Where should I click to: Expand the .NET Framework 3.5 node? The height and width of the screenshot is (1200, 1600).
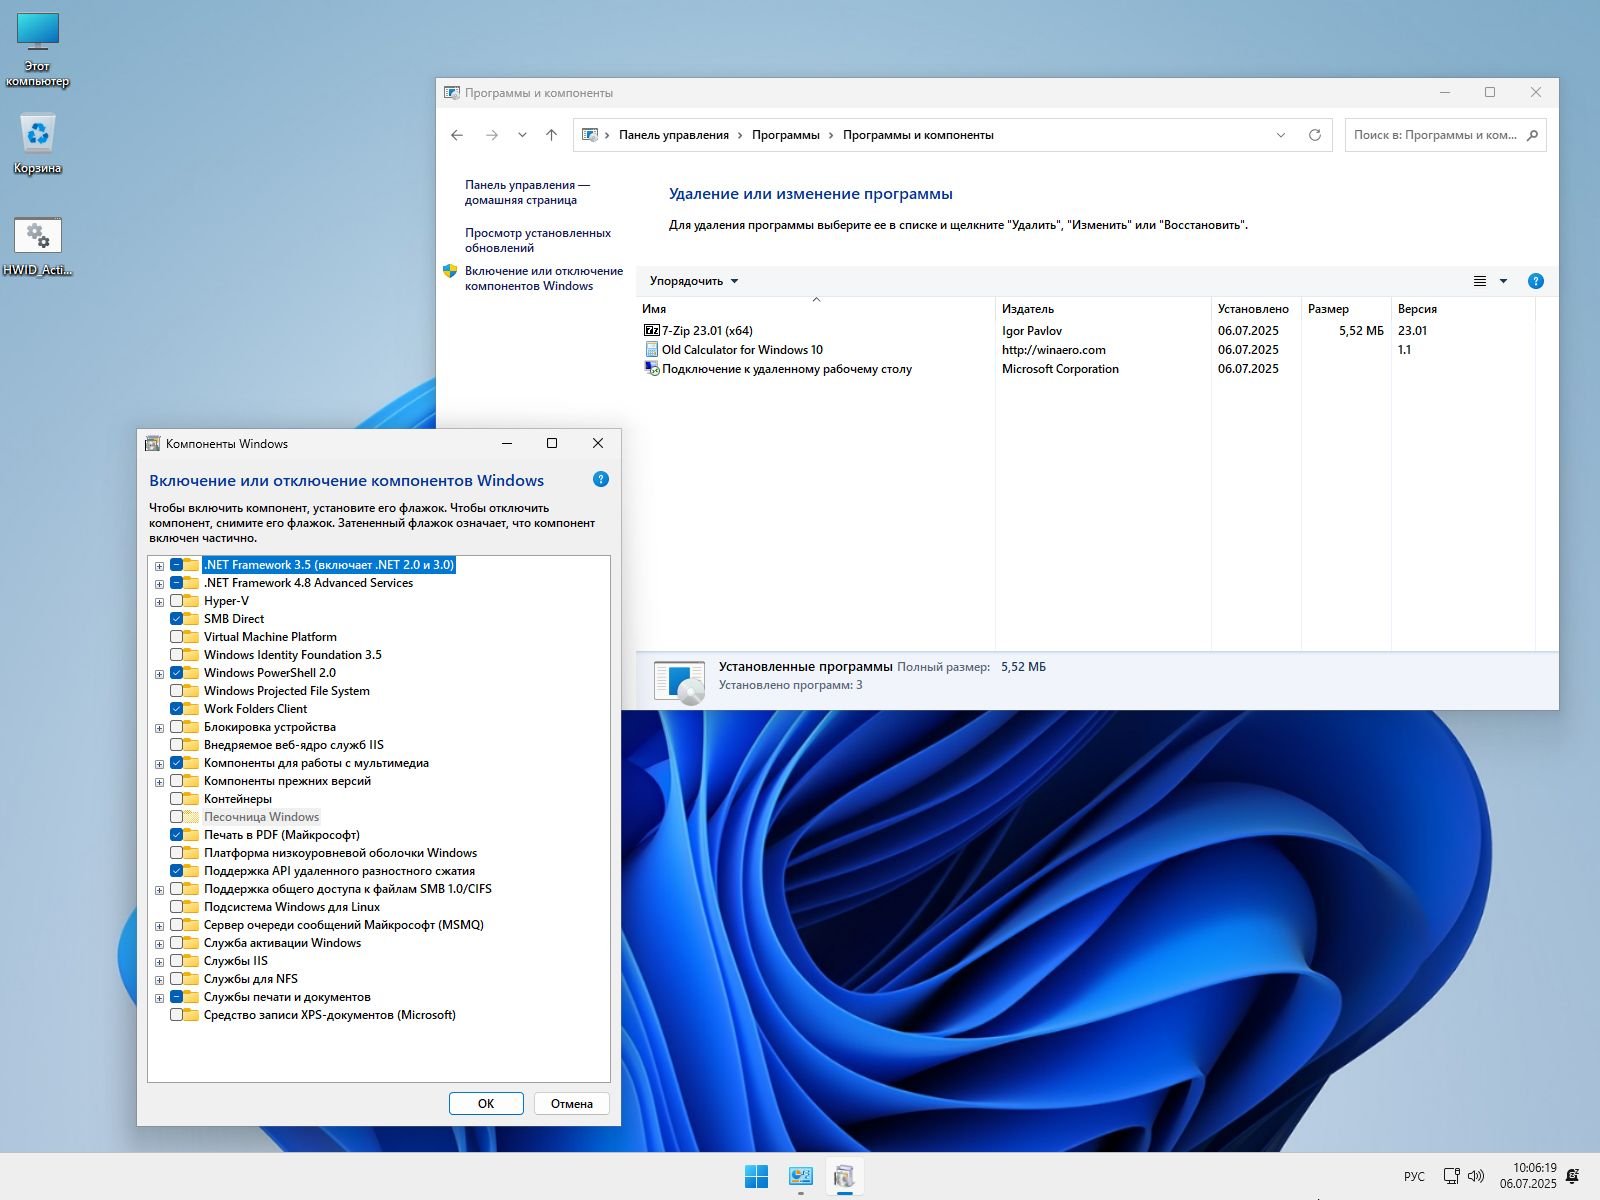159,566
